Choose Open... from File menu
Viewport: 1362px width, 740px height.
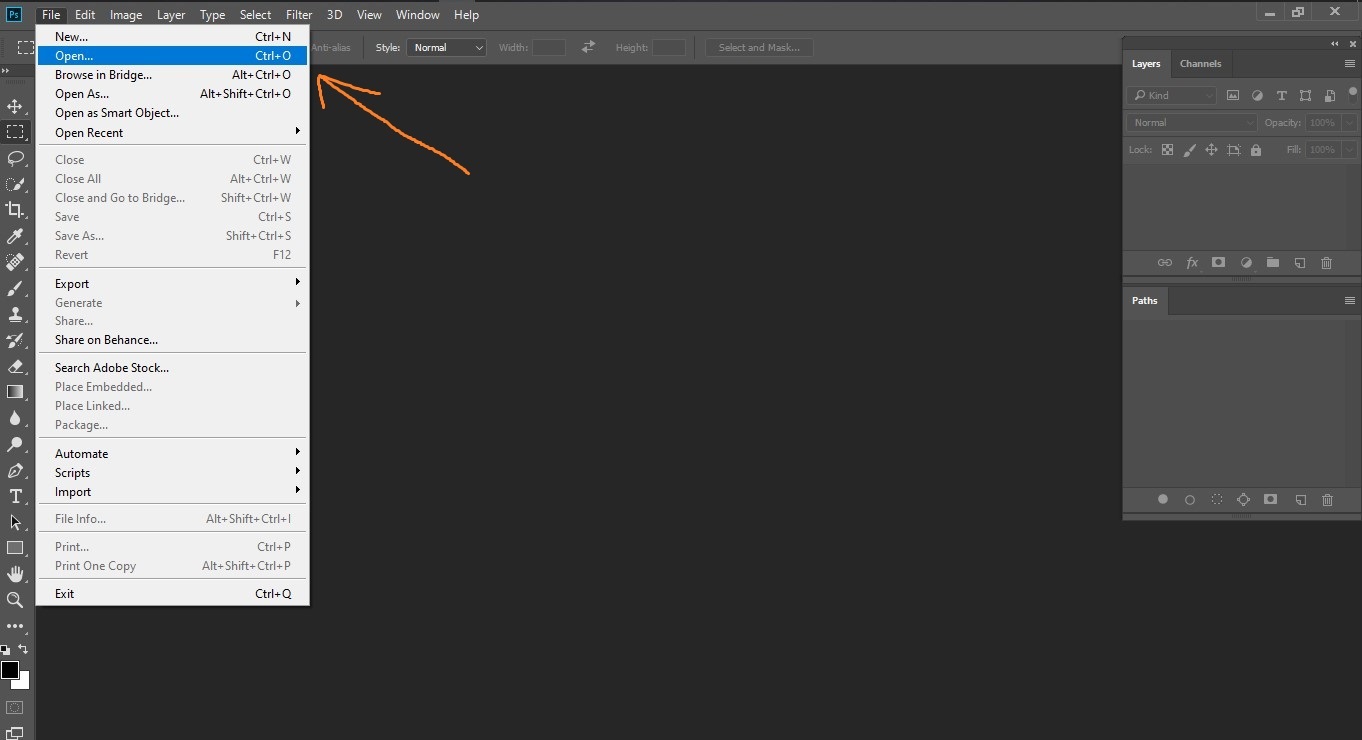pos(173,56)
